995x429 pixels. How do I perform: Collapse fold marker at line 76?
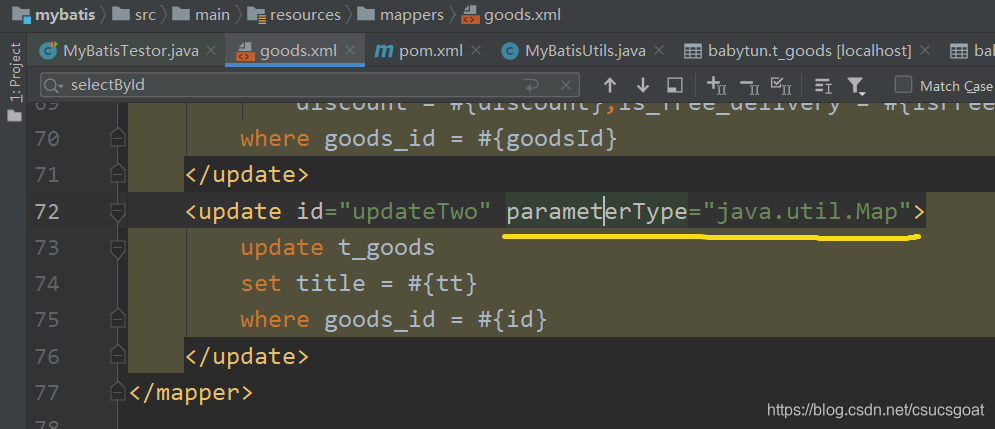coord(117,356)
